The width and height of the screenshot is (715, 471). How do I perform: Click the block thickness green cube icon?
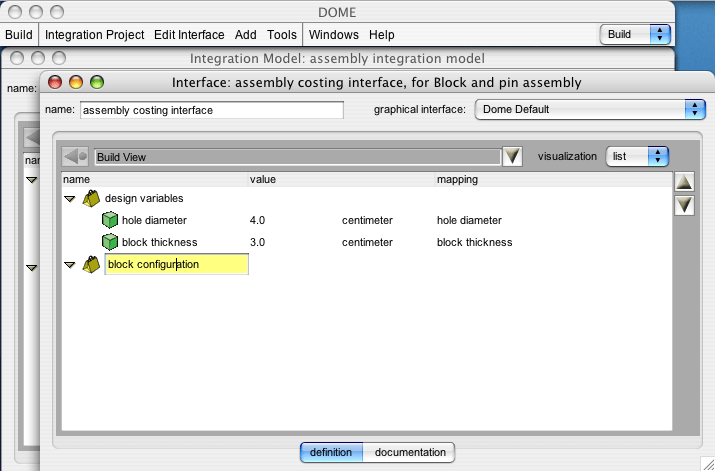coord(109,242)
